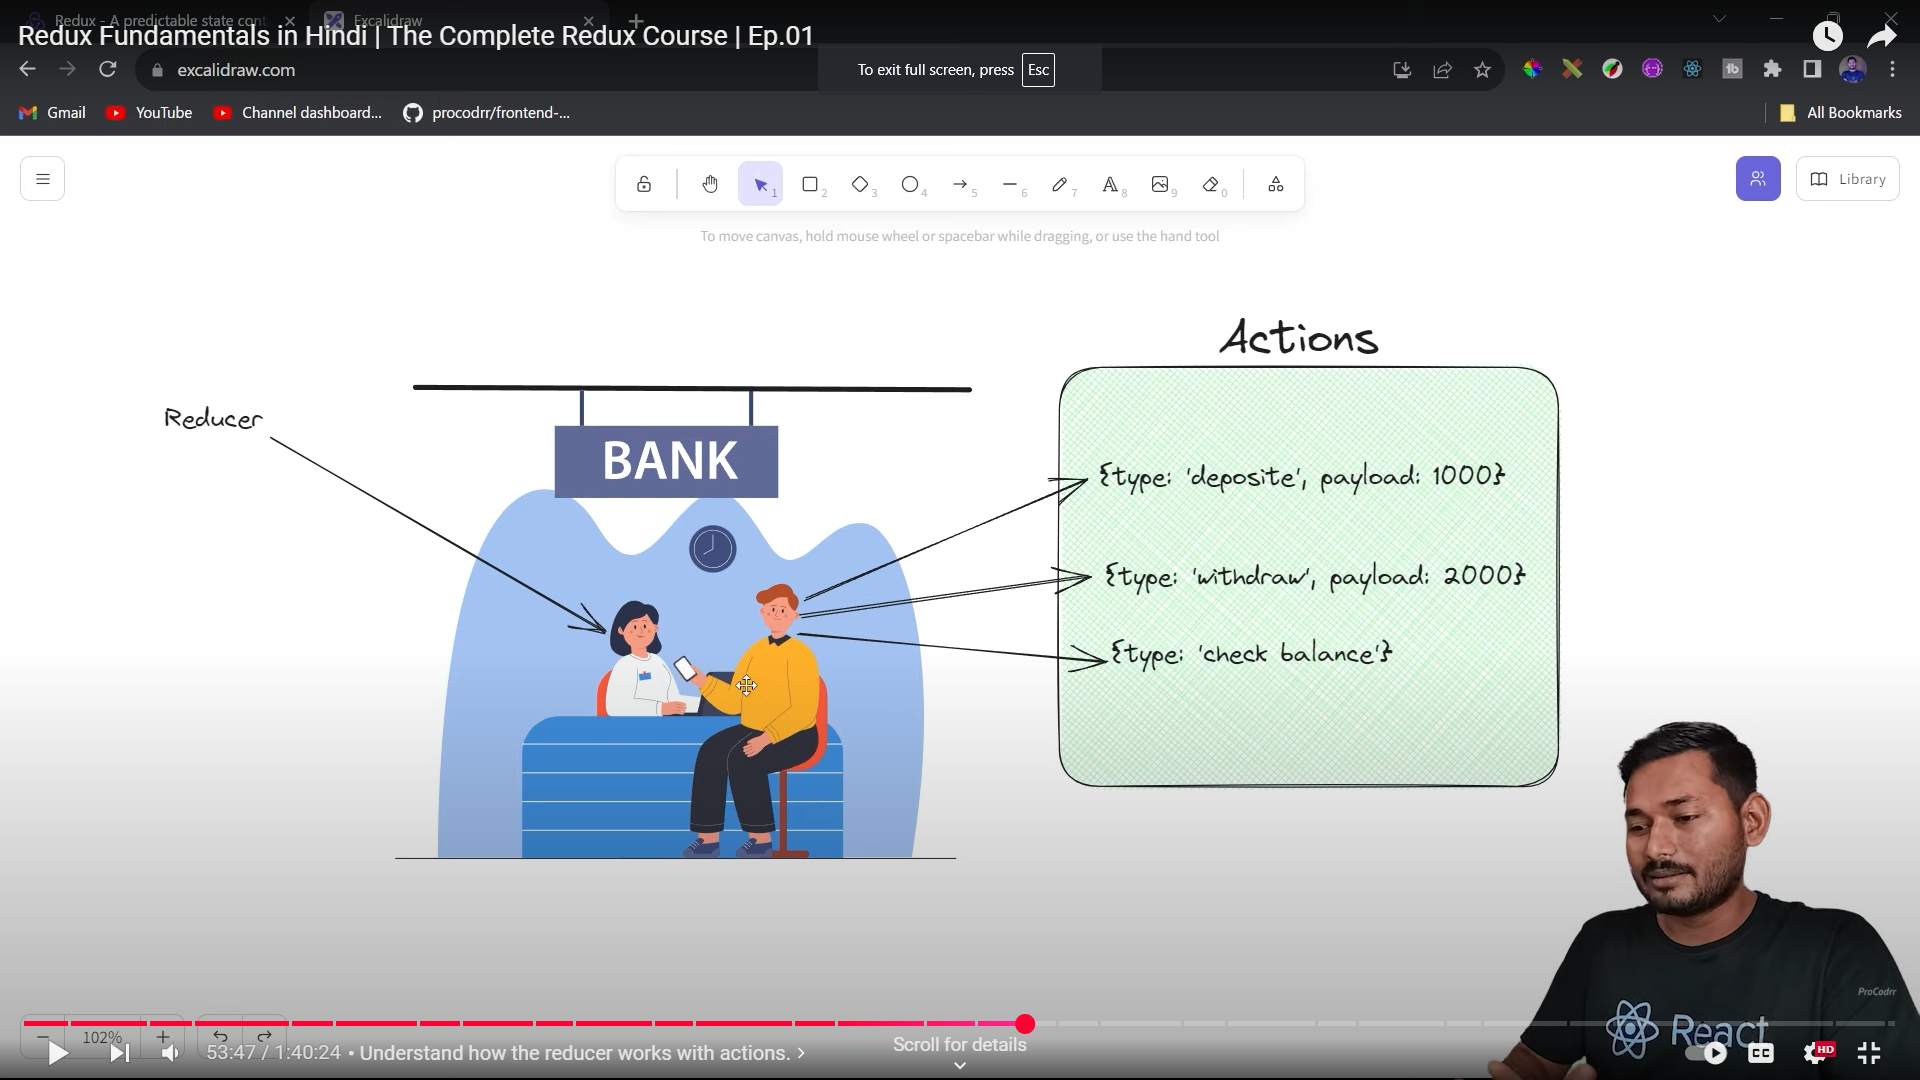1920x1080 pixels.
Task: Toggle video autoplay switch
Action: (x=1706, y=1052)
